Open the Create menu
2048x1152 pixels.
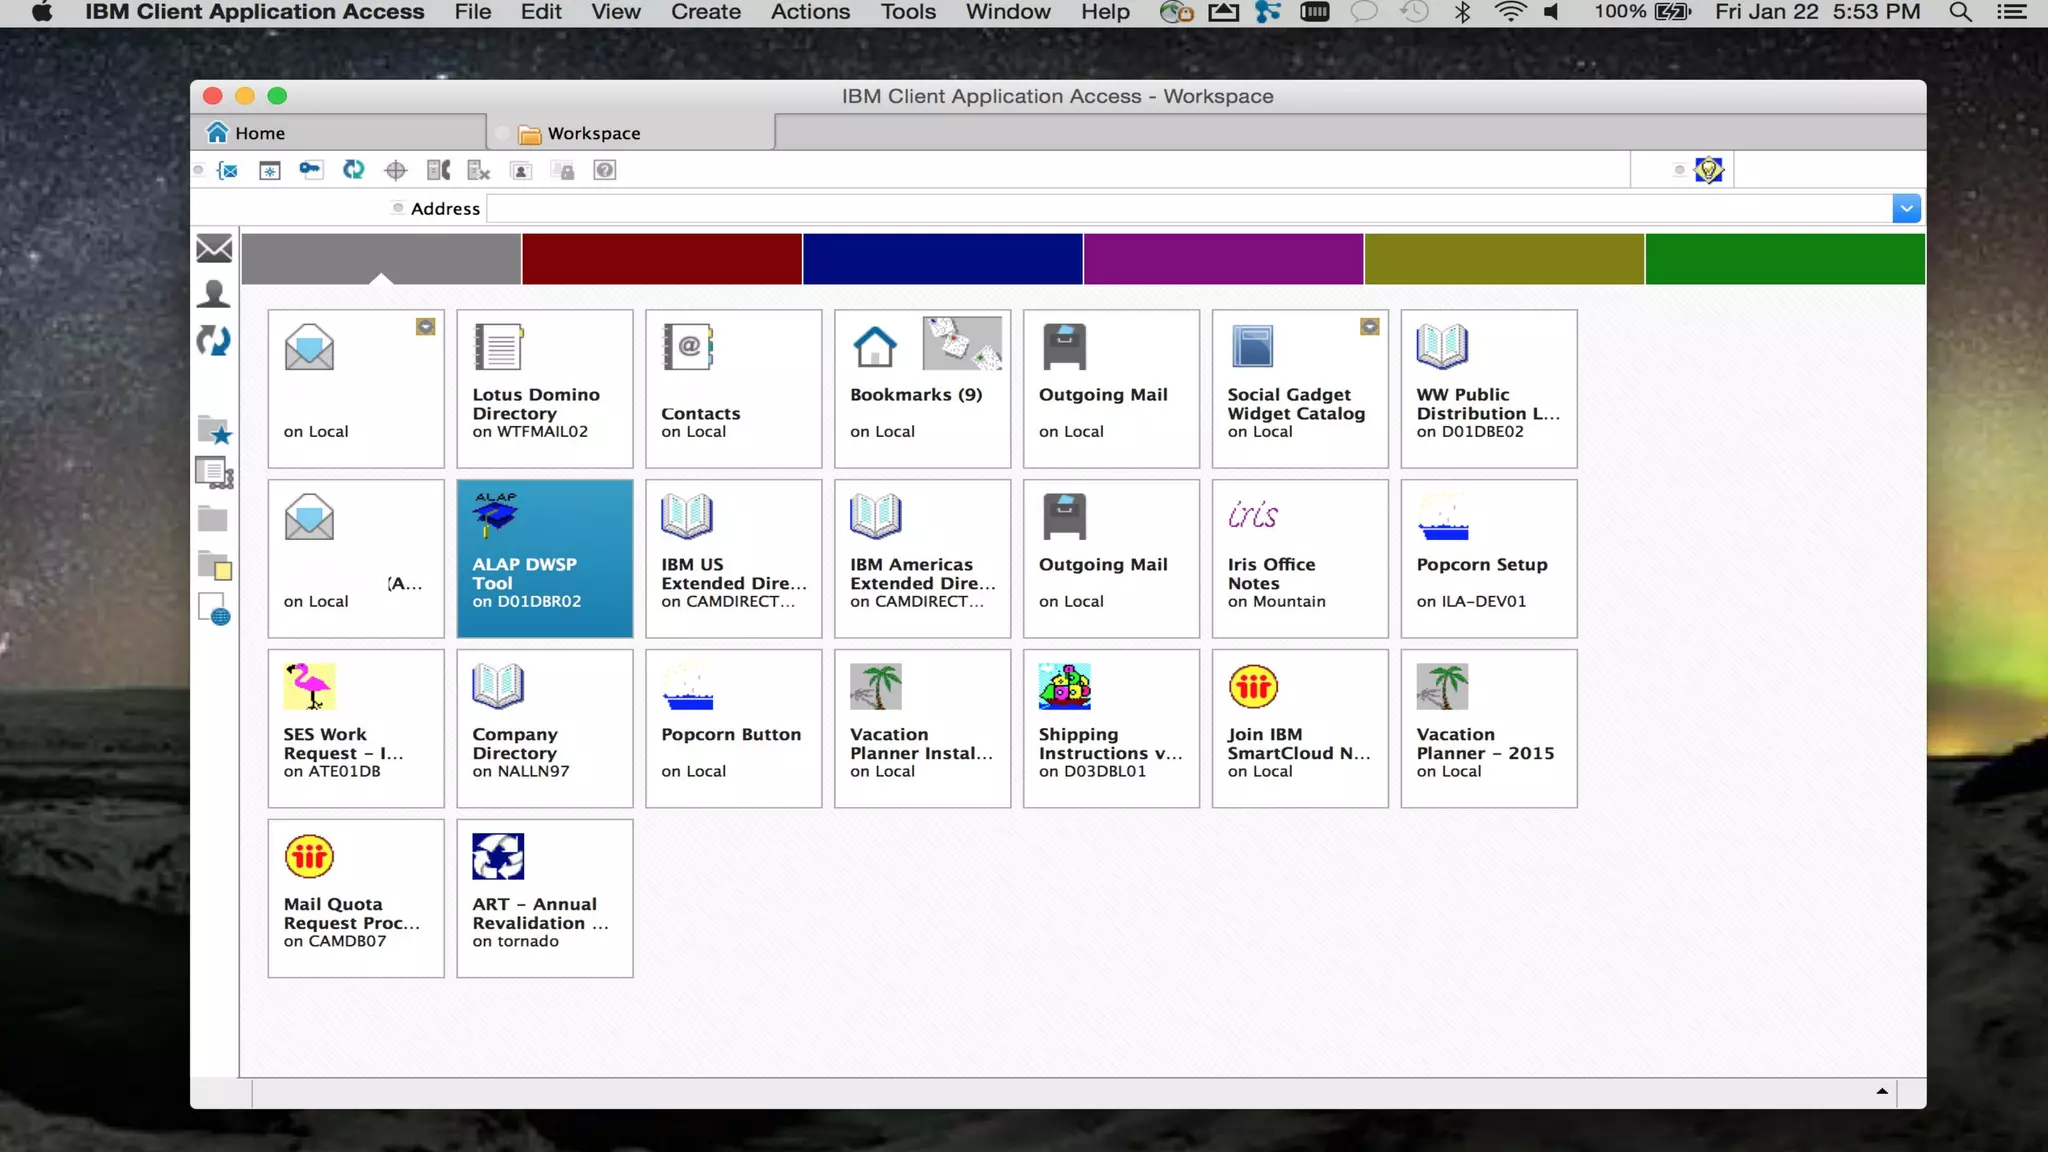click(706, 12)
